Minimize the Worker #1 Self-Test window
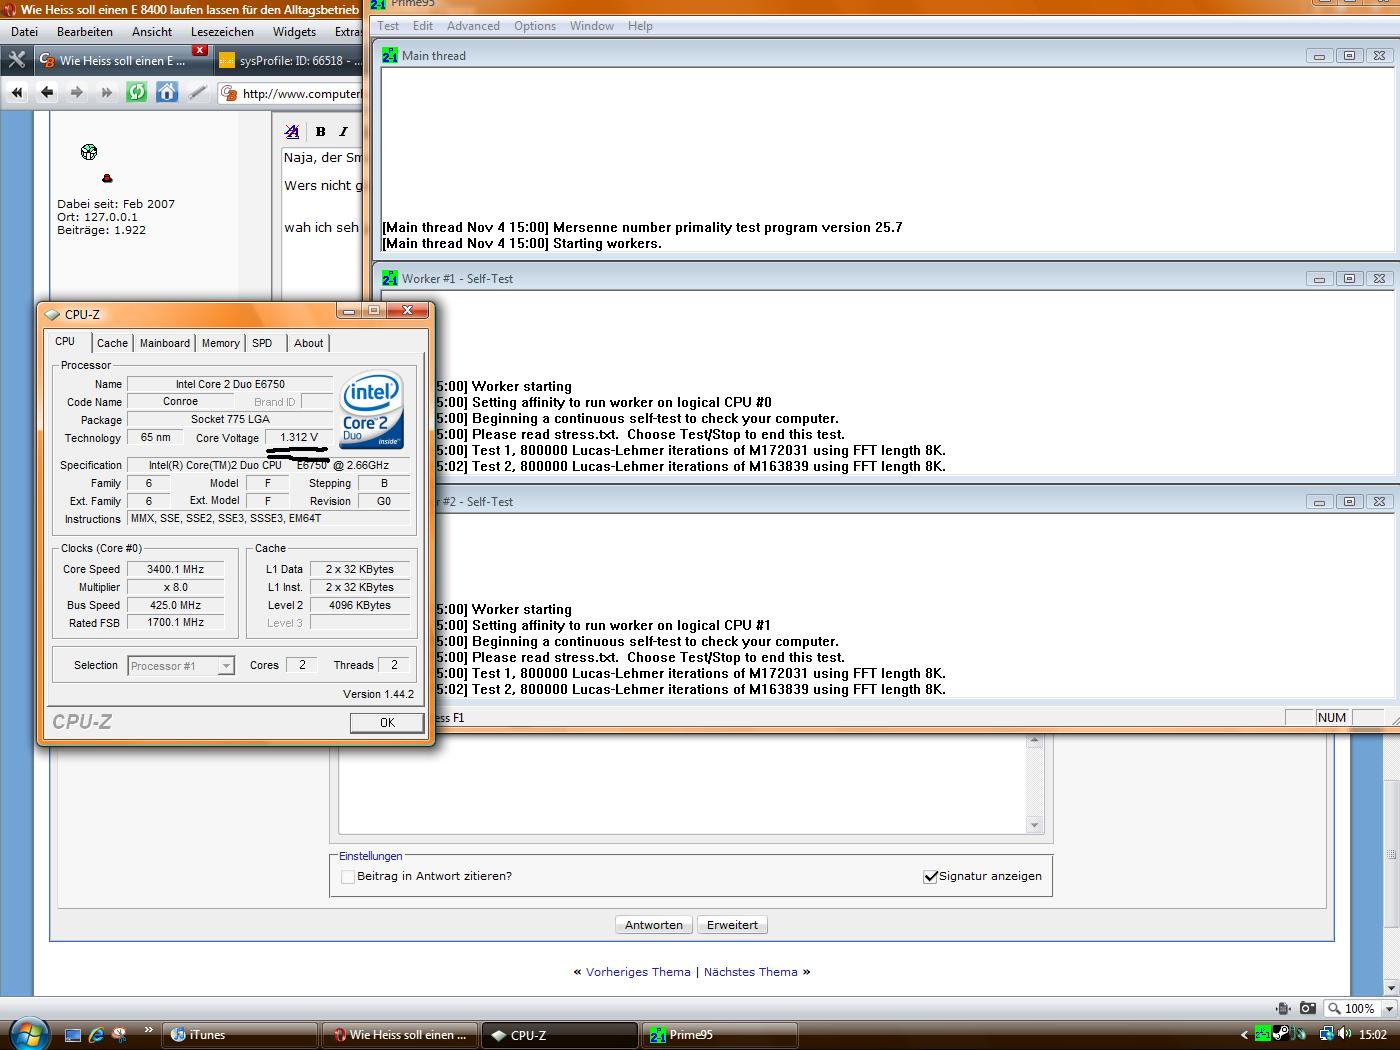This screenshot has width=1400, height=1050. (x=1319, y=279)
